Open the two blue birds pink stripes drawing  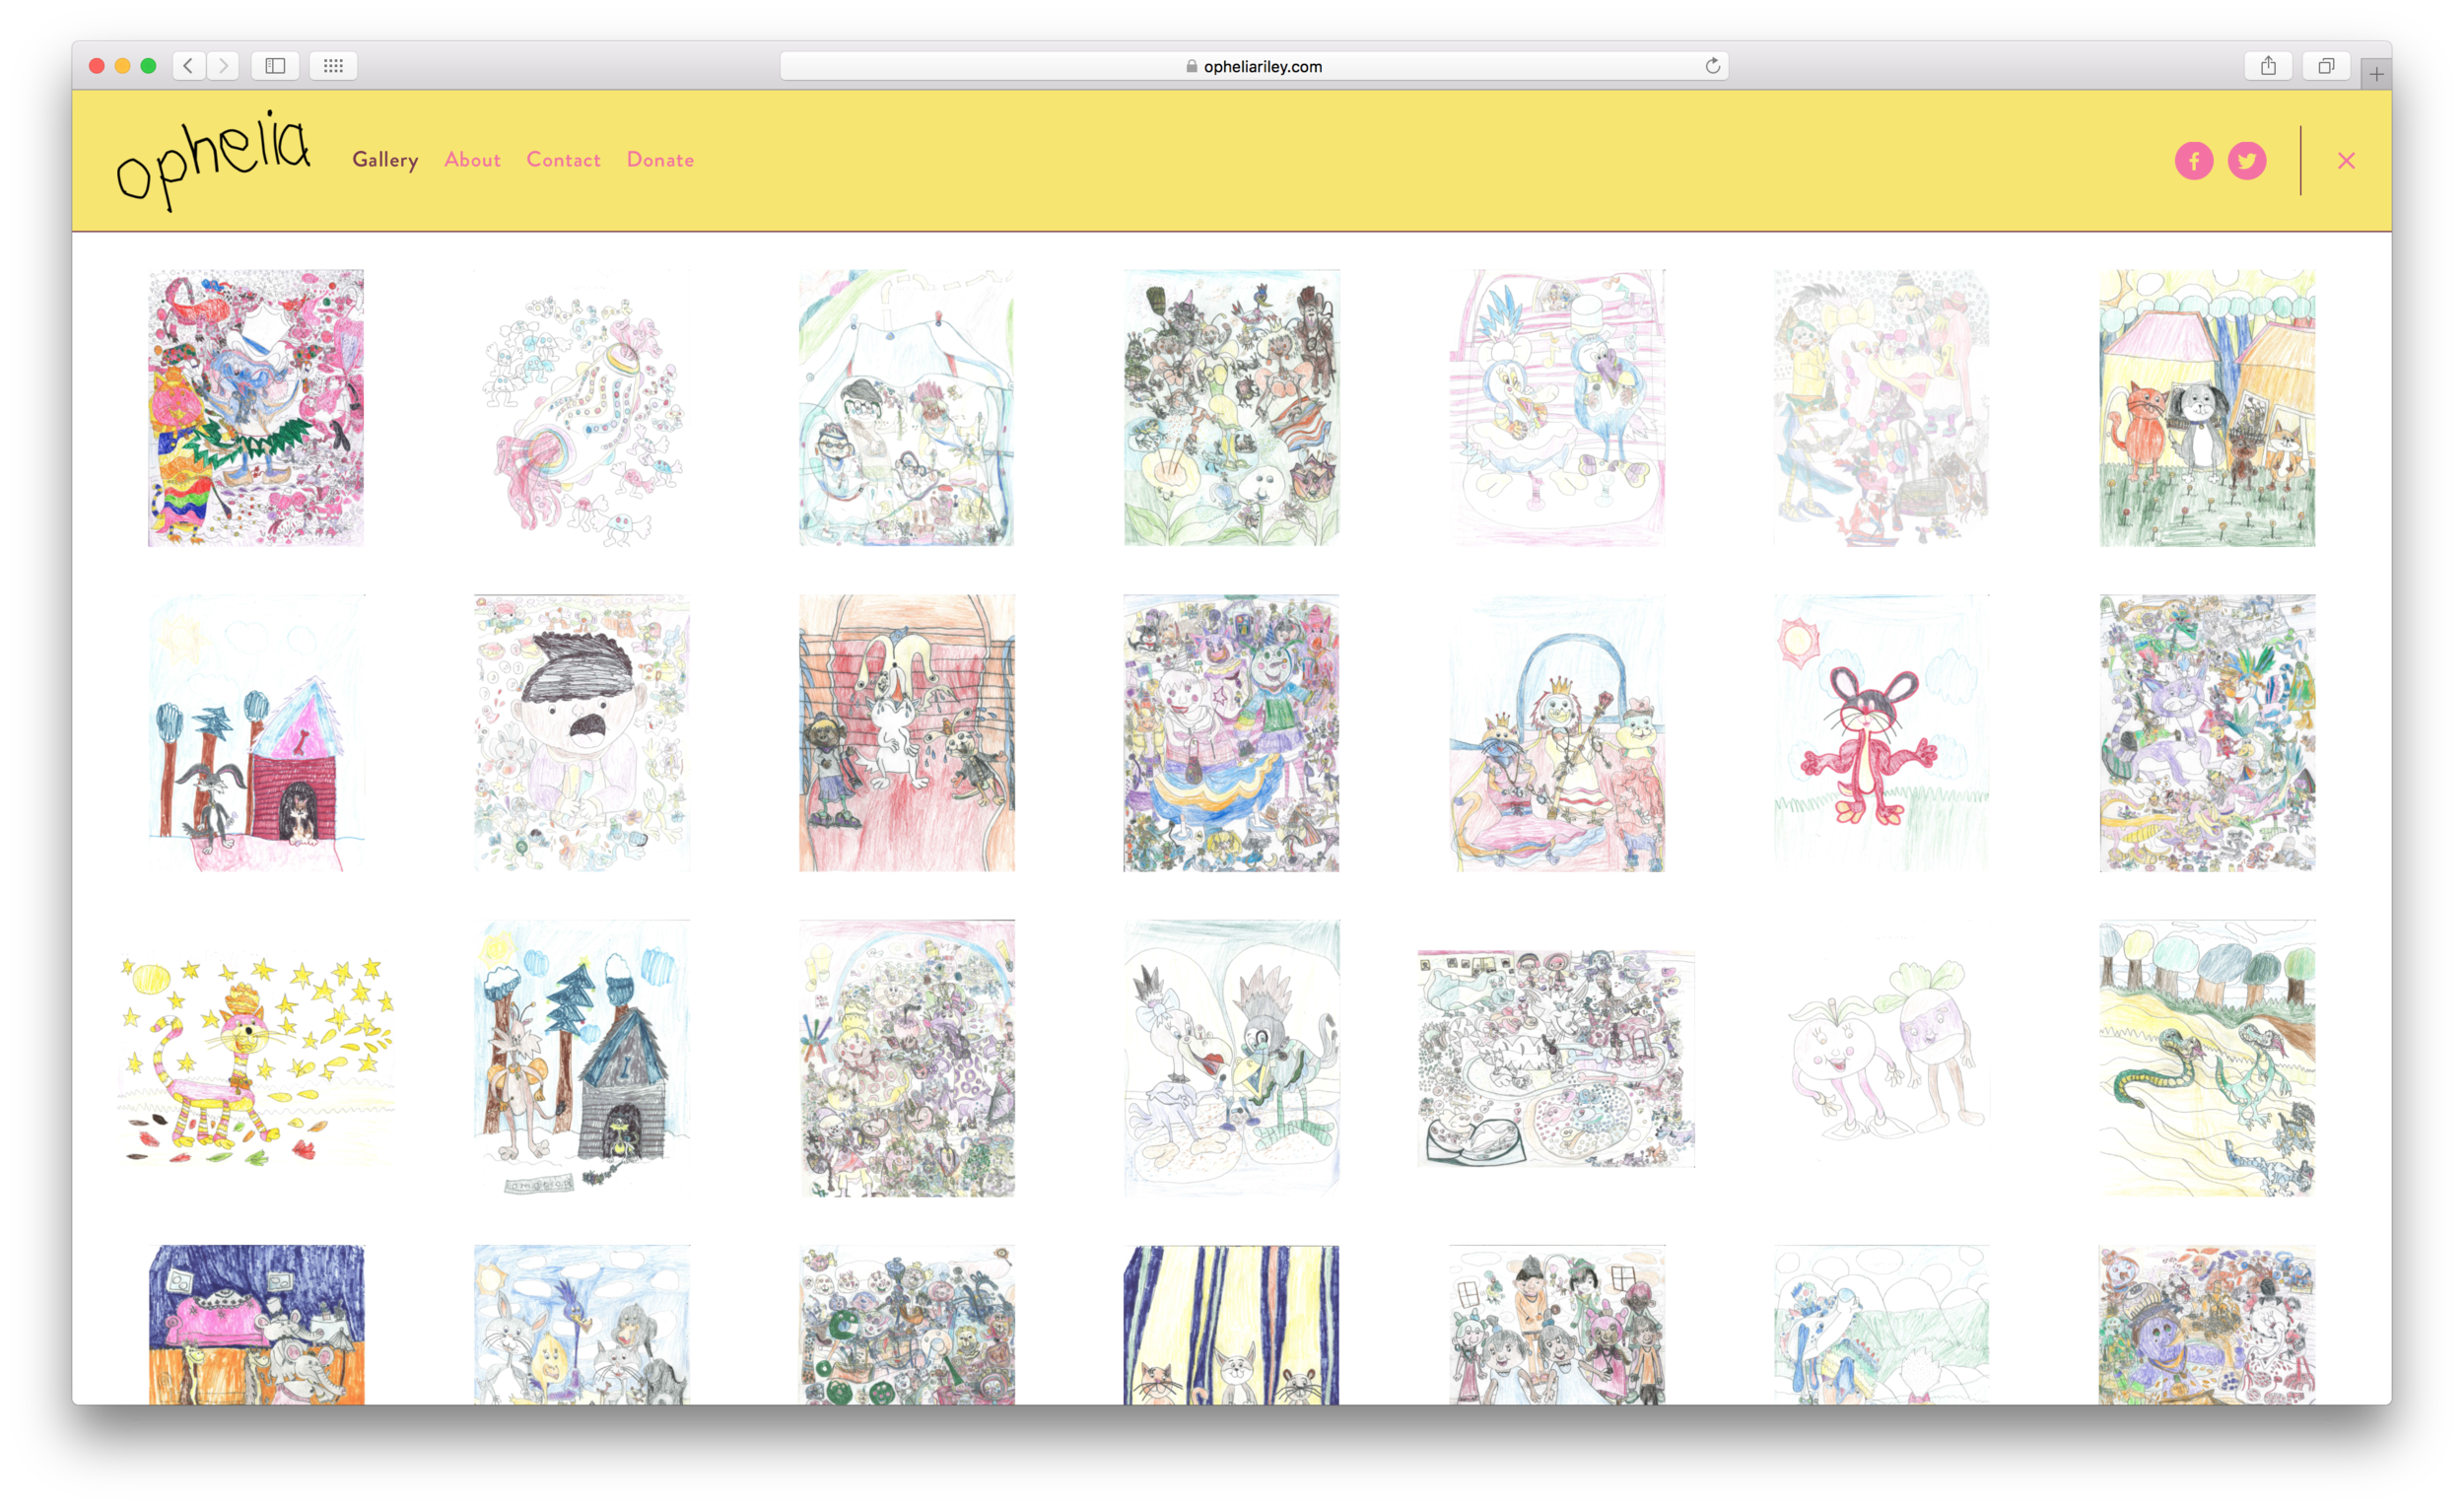coord(1556,408)
